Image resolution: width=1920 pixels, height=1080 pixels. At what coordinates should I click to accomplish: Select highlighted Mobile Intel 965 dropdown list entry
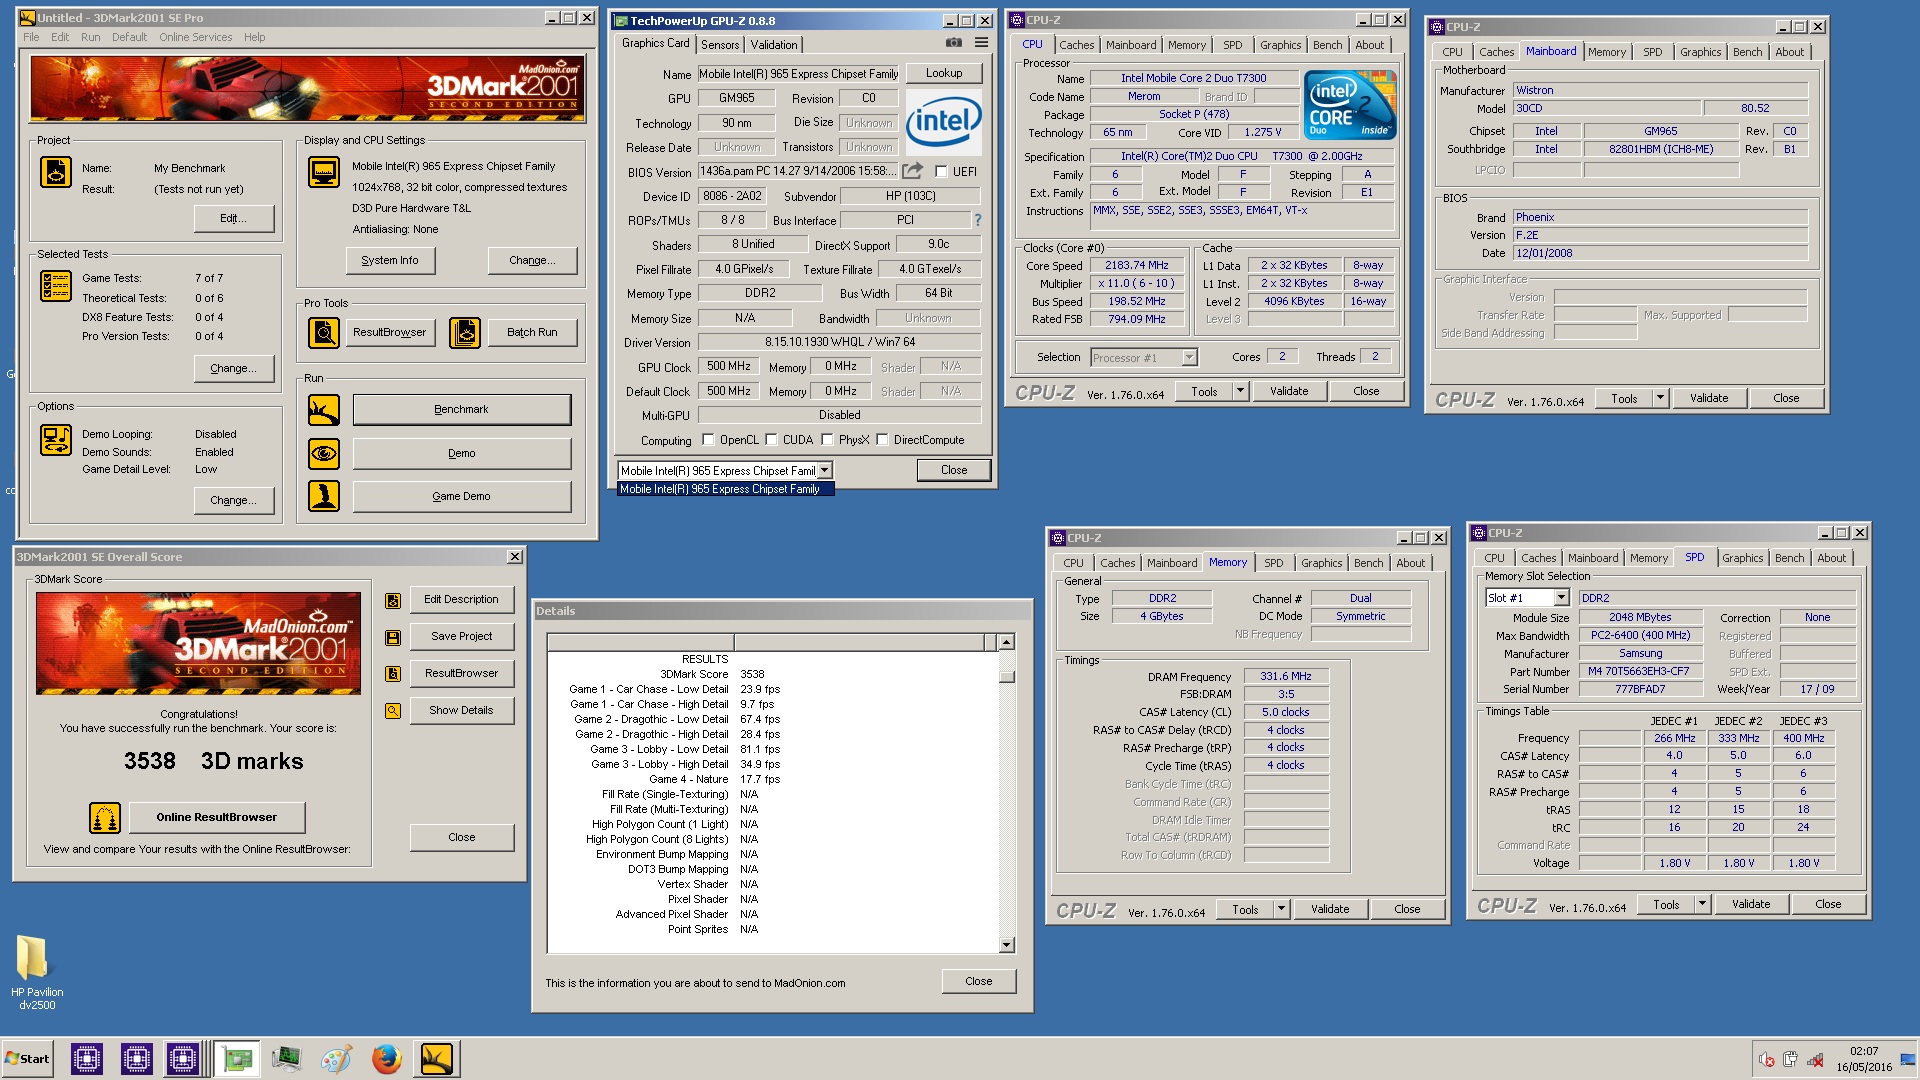click(x=726, y=489)
